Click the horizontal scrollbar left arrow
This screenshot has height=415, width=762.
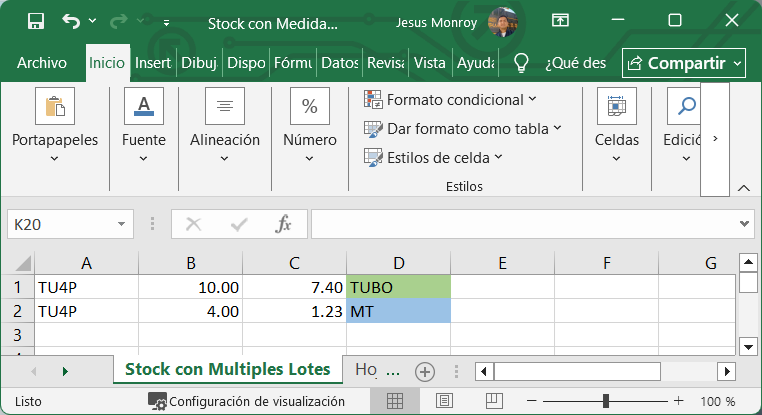point(484,372)
